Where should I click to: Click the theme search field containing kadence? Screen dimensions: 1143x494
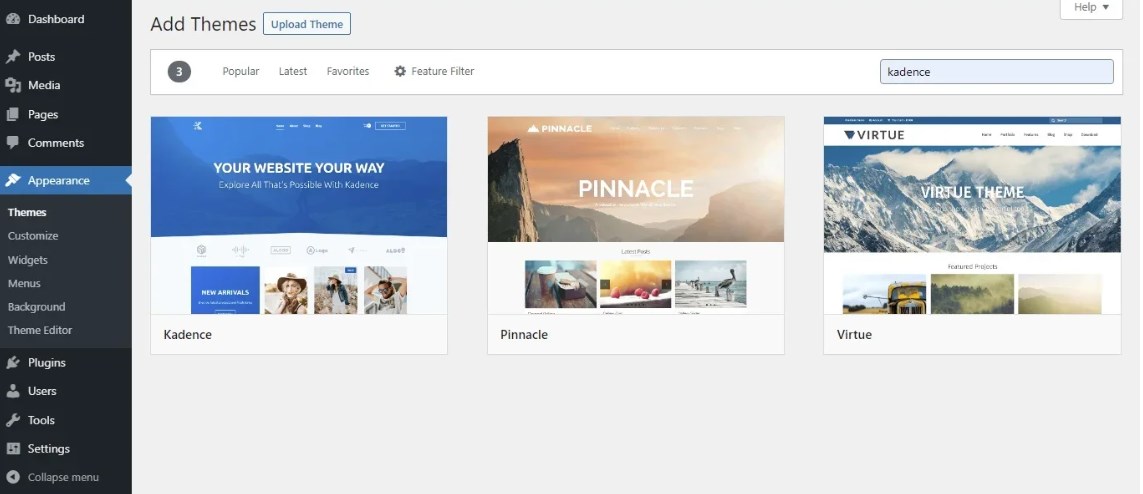click(x=996, y=71)
